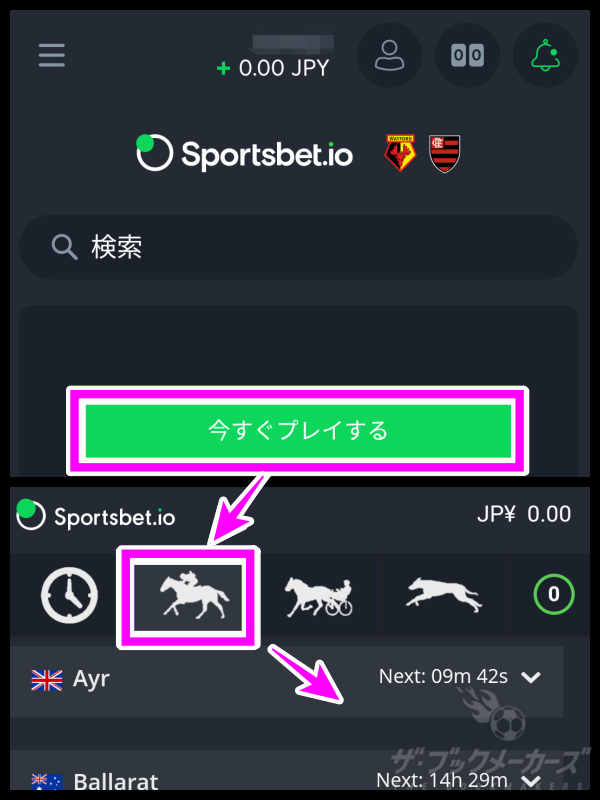This screenshot has height=800, width=600.
Task: Select the horse racing jockey icon
Action: (188, 596)
